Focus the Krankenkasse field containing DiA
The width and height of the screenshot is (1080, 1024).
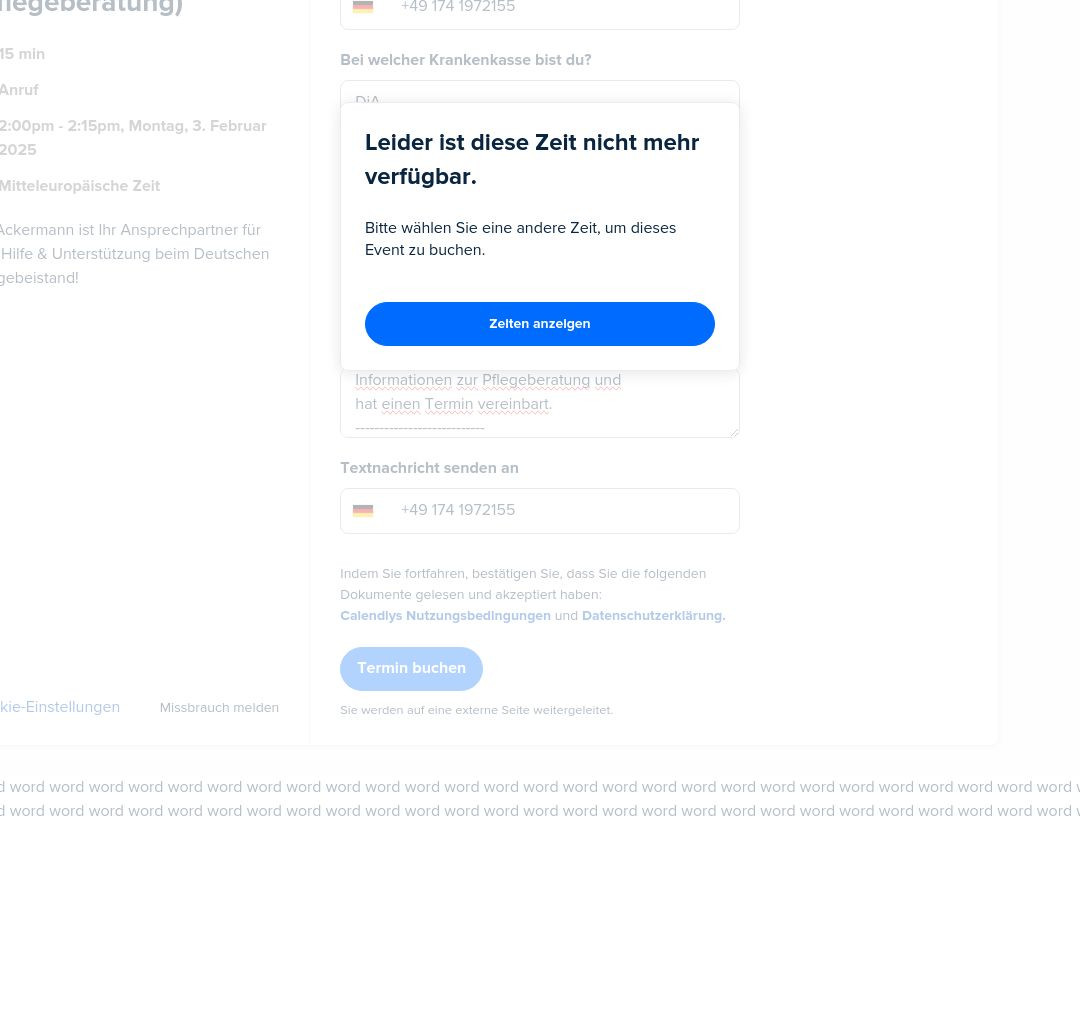click(x=539, y=93)
